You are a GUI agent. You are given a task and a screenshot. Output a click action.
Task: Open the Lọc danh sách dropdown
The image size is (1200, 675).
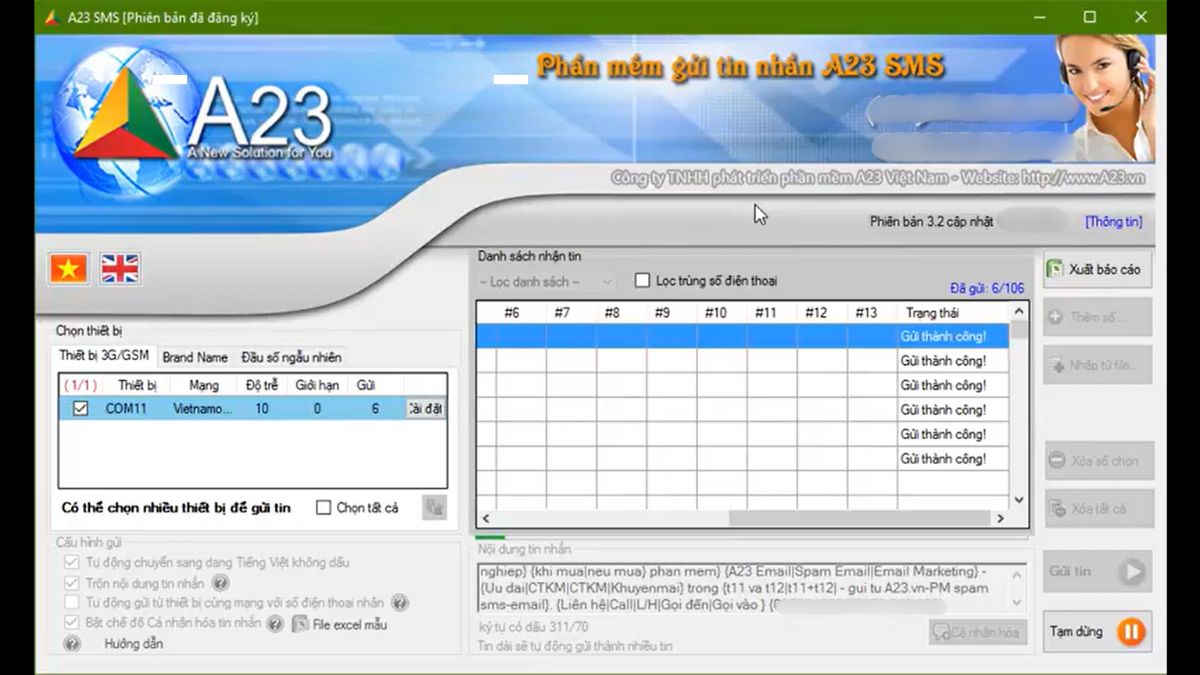pos(545,282)
